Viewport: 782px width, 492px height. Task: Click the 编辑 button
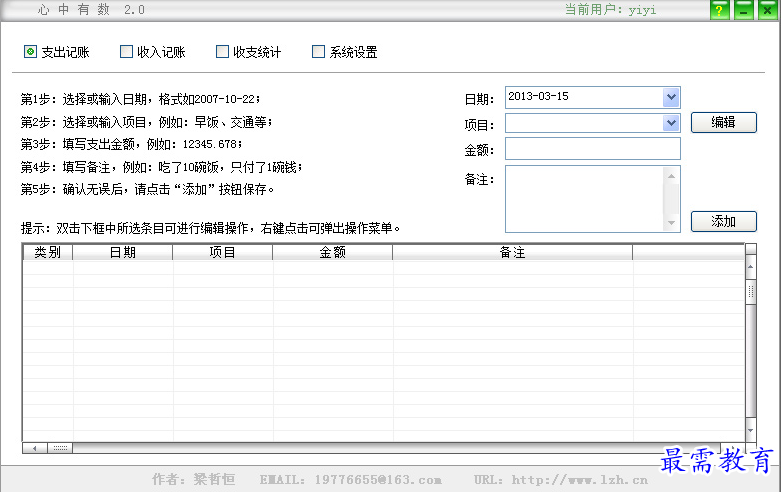[724, 122]
